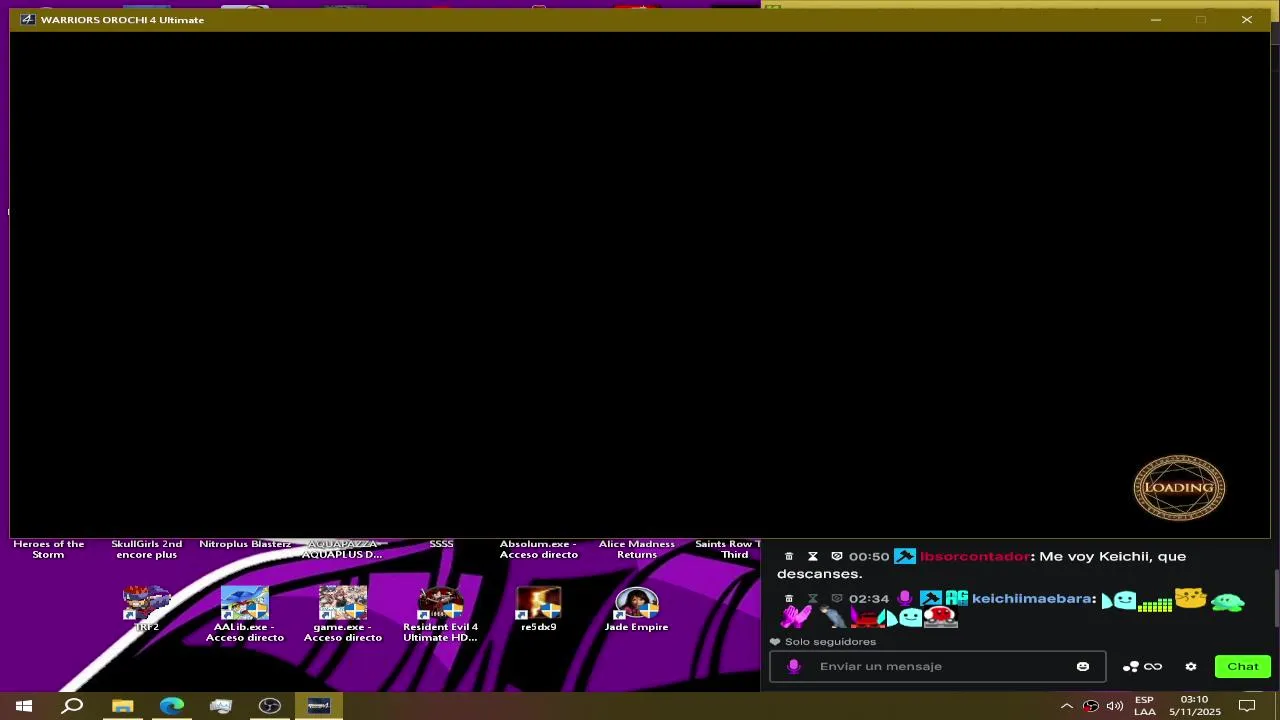The height and width of the screenshot is (720, 1280).
Task: Select the Absolum.exe shortcut label
Action: 539,549
